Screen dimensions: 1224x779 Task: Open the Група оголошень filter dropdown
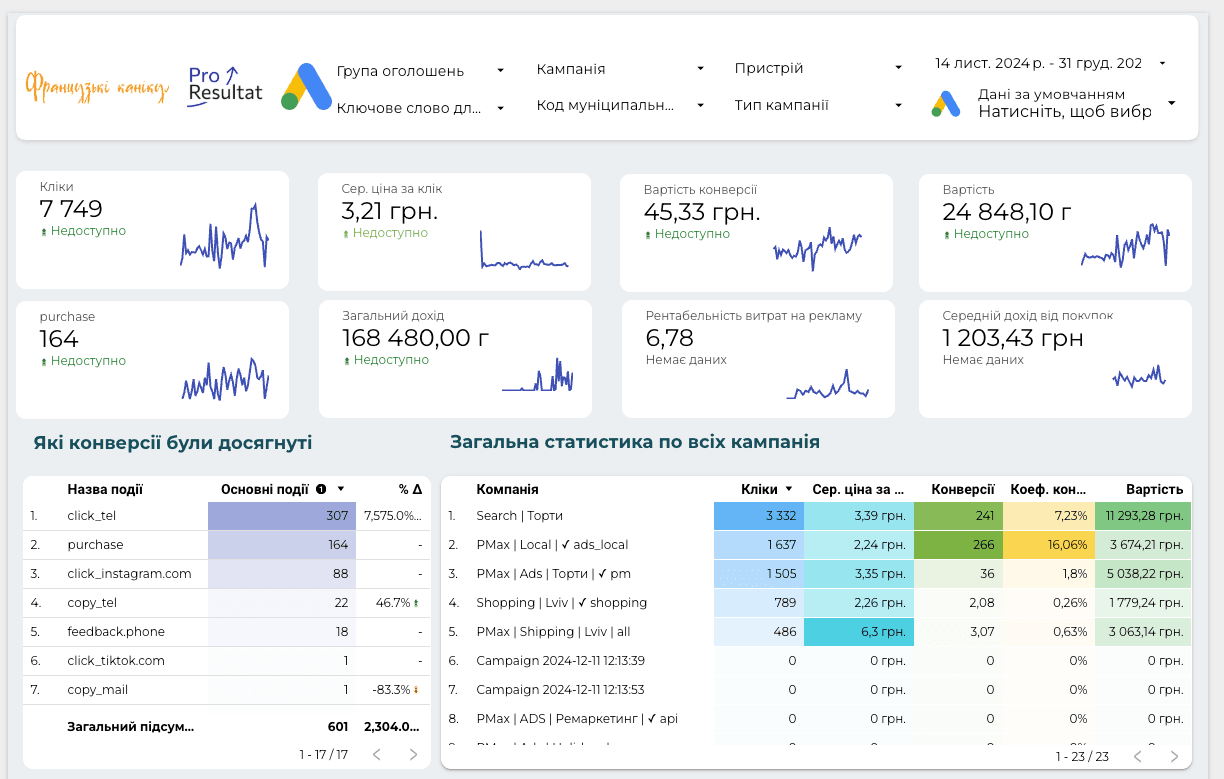pos(421,71)
